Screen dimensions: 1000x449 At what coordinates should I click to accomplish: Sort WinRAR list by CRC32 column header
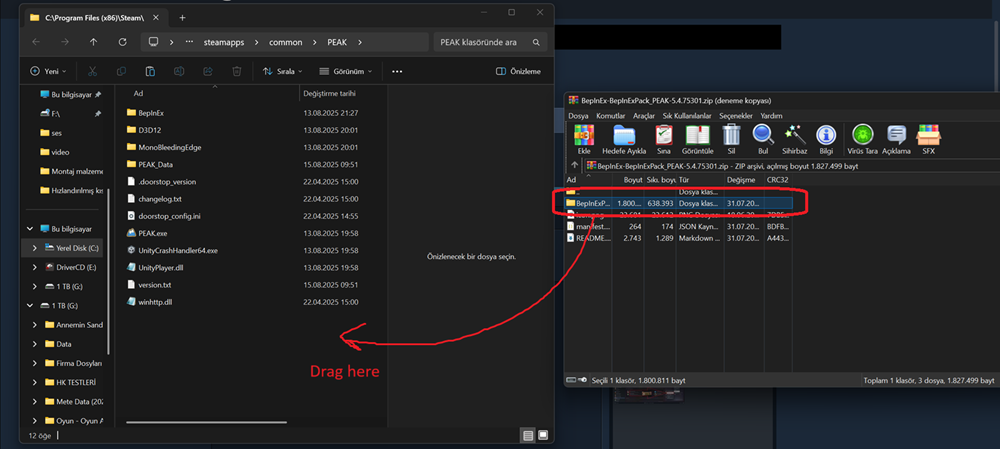(779, 180)
